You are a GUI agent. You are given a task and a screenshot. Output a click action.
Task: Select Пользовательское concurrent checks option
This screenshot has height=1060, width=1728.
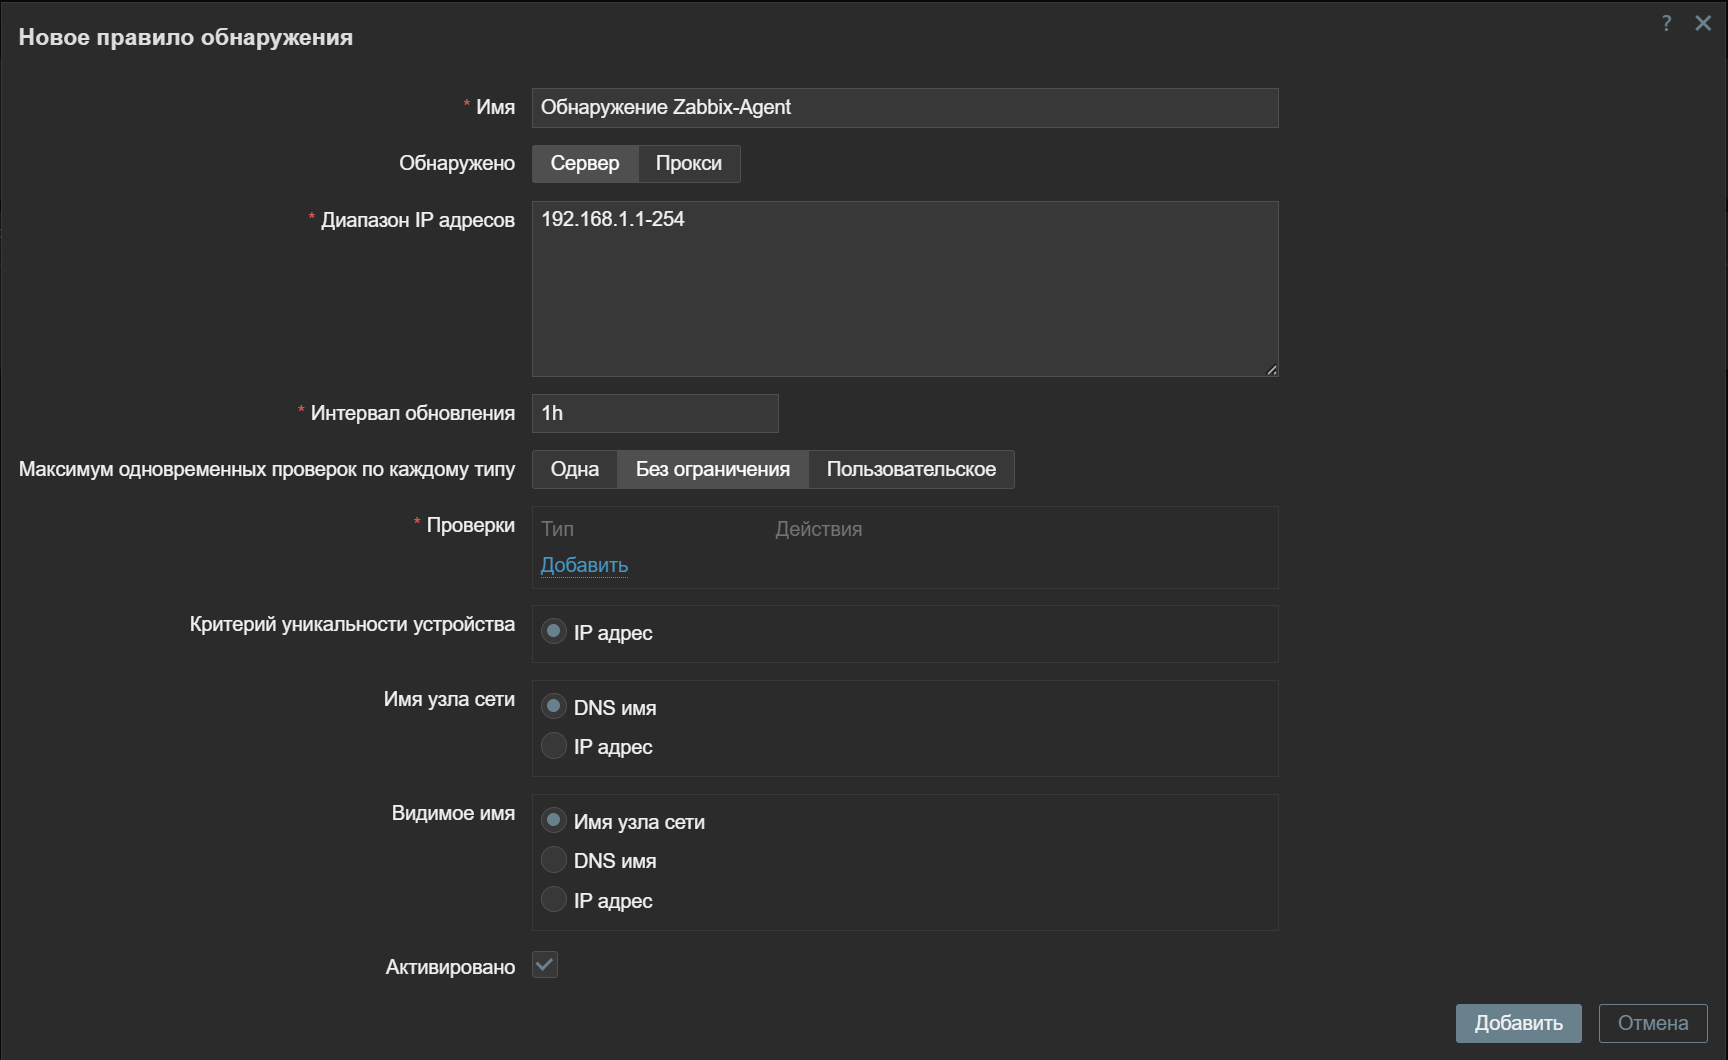click(910, 470)
